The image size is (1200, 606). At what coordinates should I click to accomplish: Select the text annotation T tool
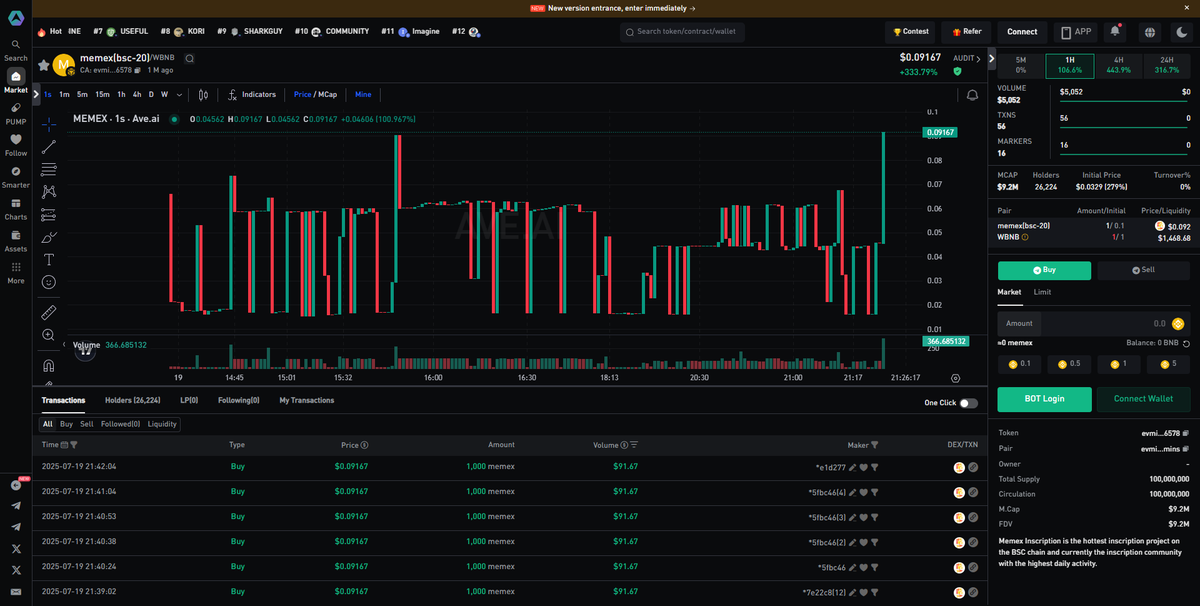(49, 259)
